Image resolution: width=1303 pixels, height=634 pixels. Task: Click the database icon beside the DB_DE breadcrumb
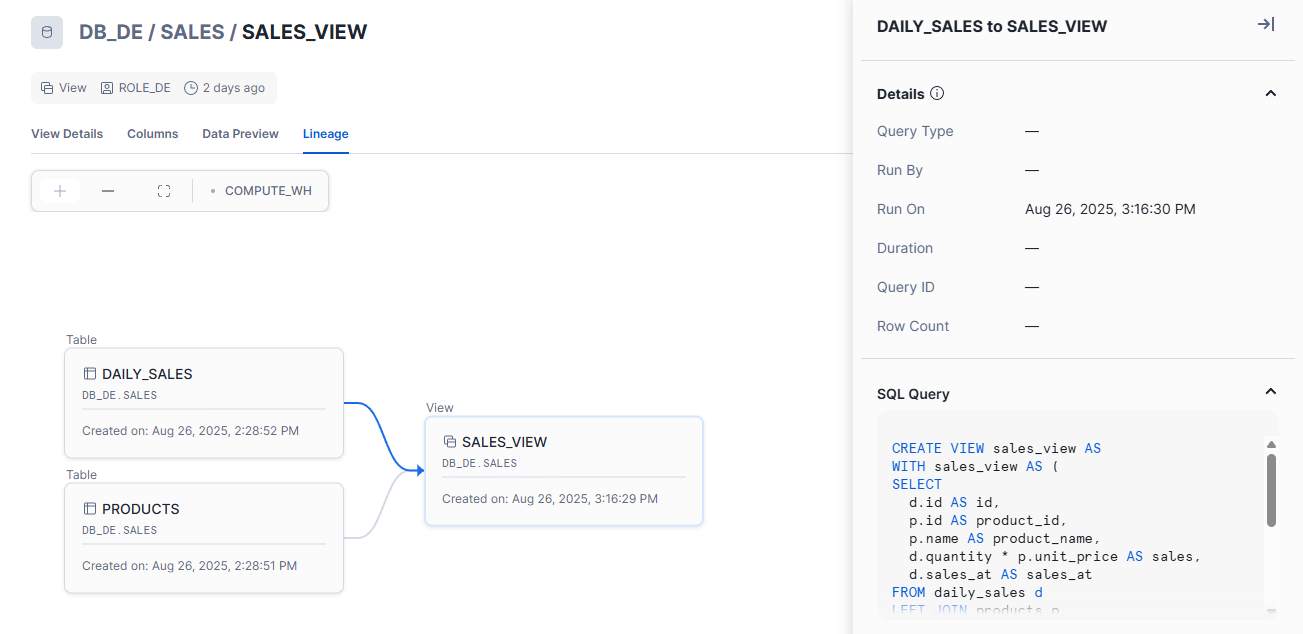tap(47, 32)
